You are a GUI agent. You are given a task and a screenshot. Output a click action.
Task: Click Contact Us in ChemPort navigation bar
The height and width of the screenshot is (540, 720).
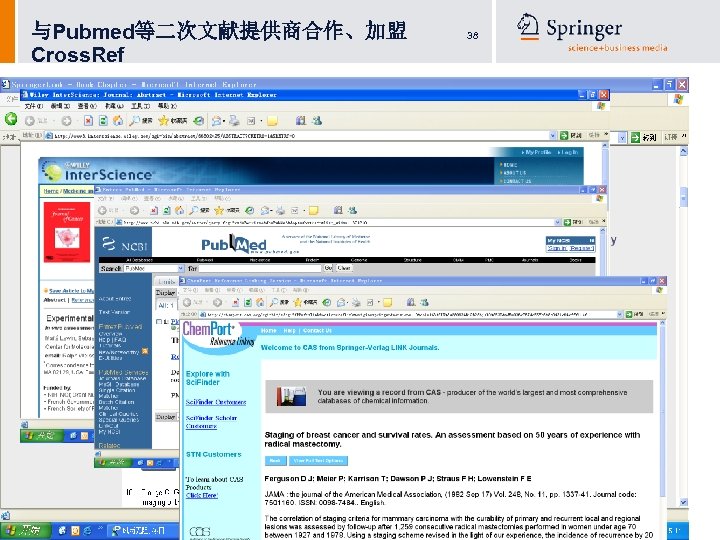(317, 331)
